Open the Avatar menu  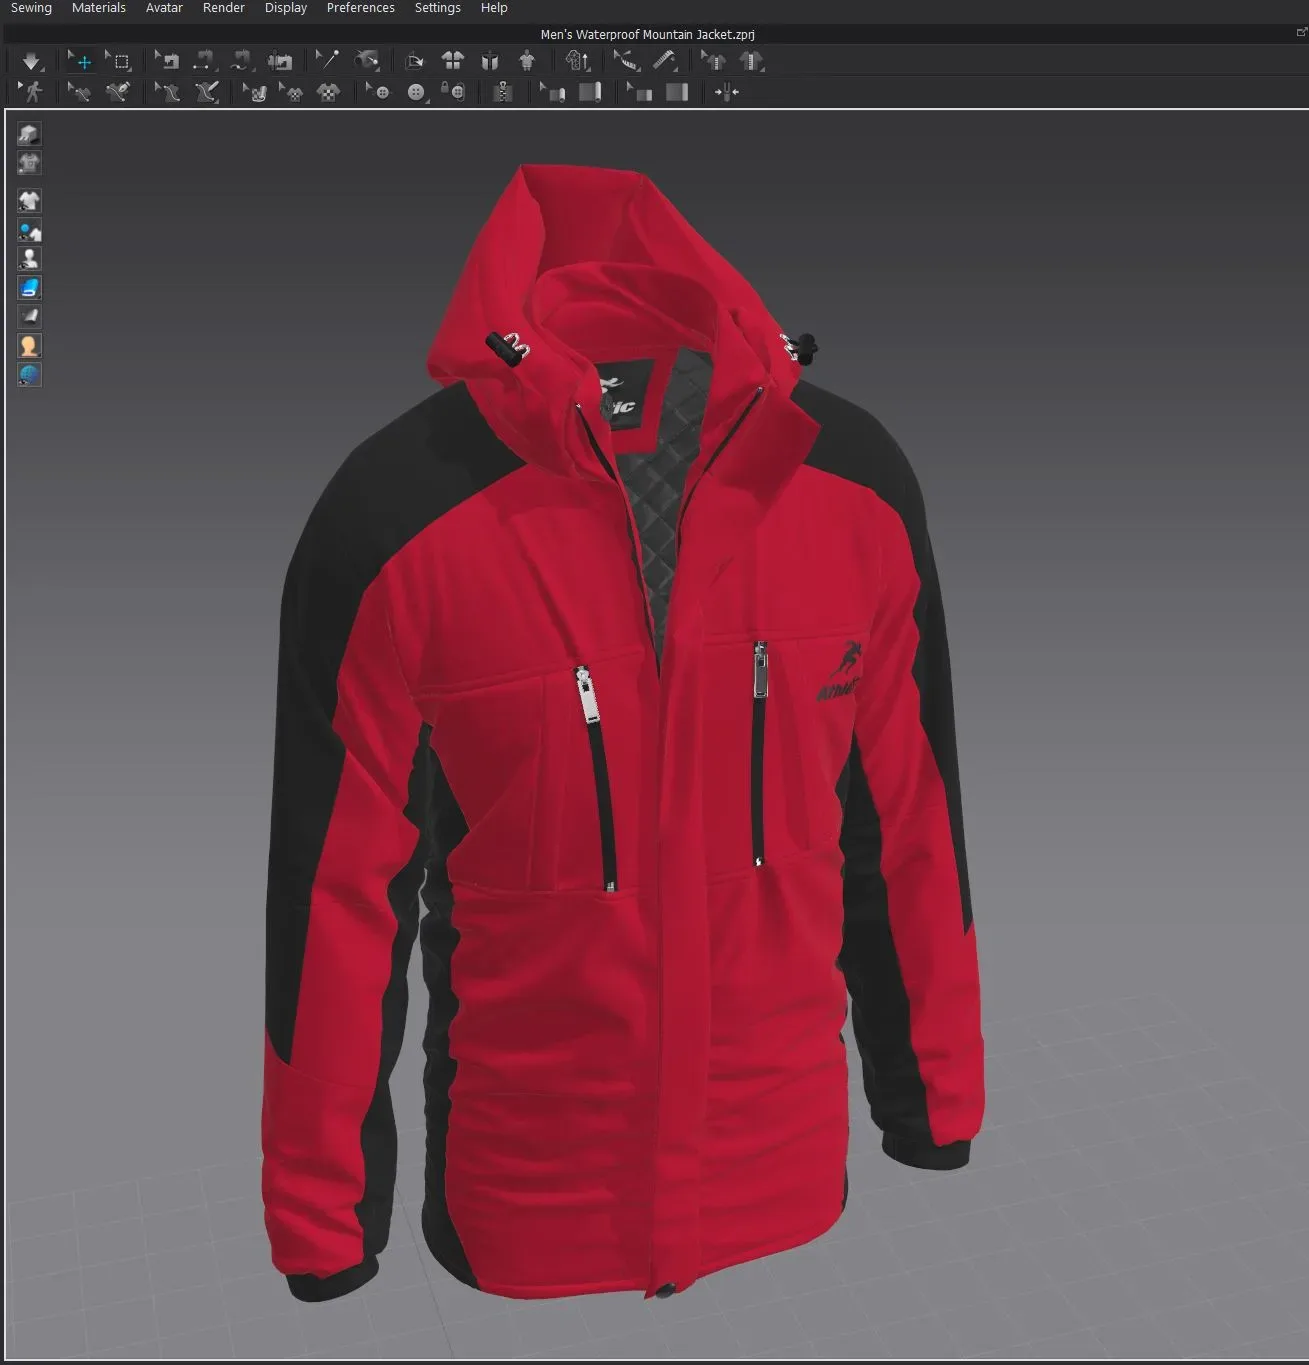pyautogui.click(x=164, y=8)
